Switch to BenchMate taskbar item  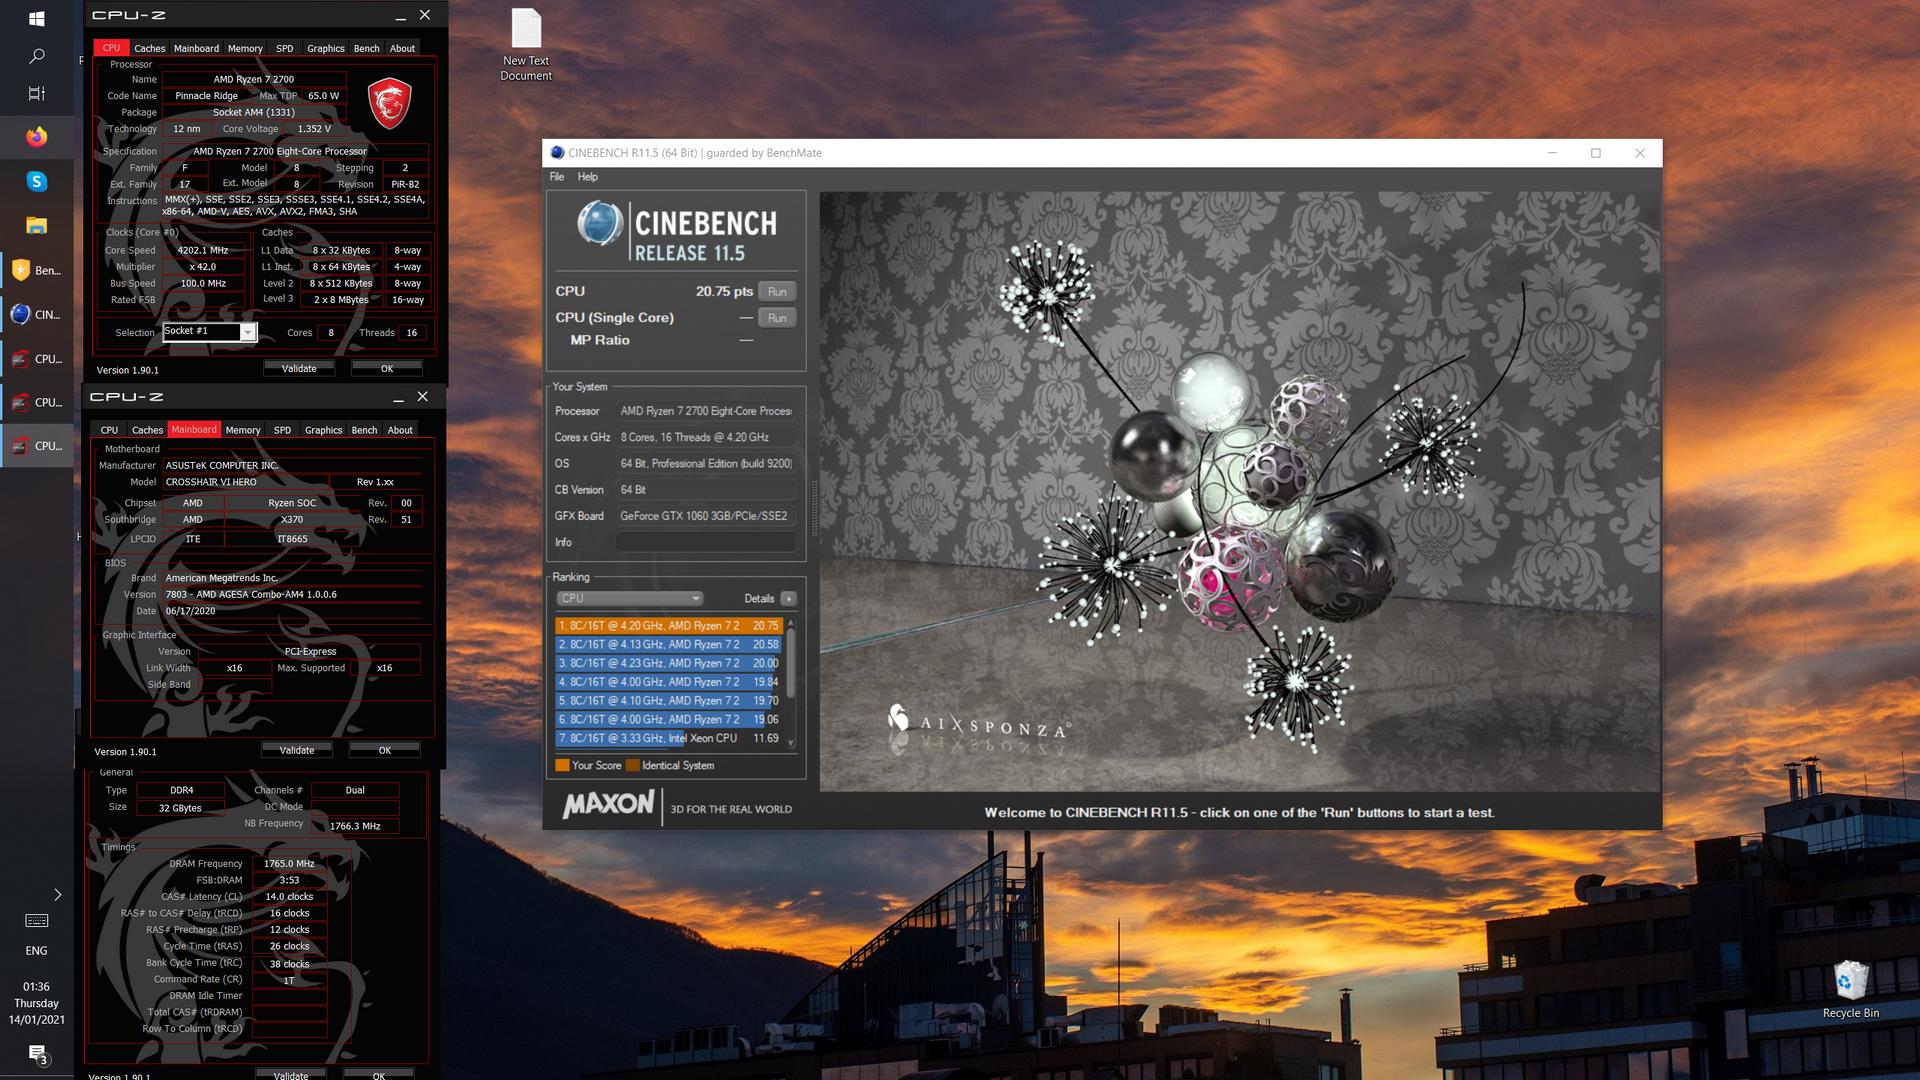click(x=36, y=270)
